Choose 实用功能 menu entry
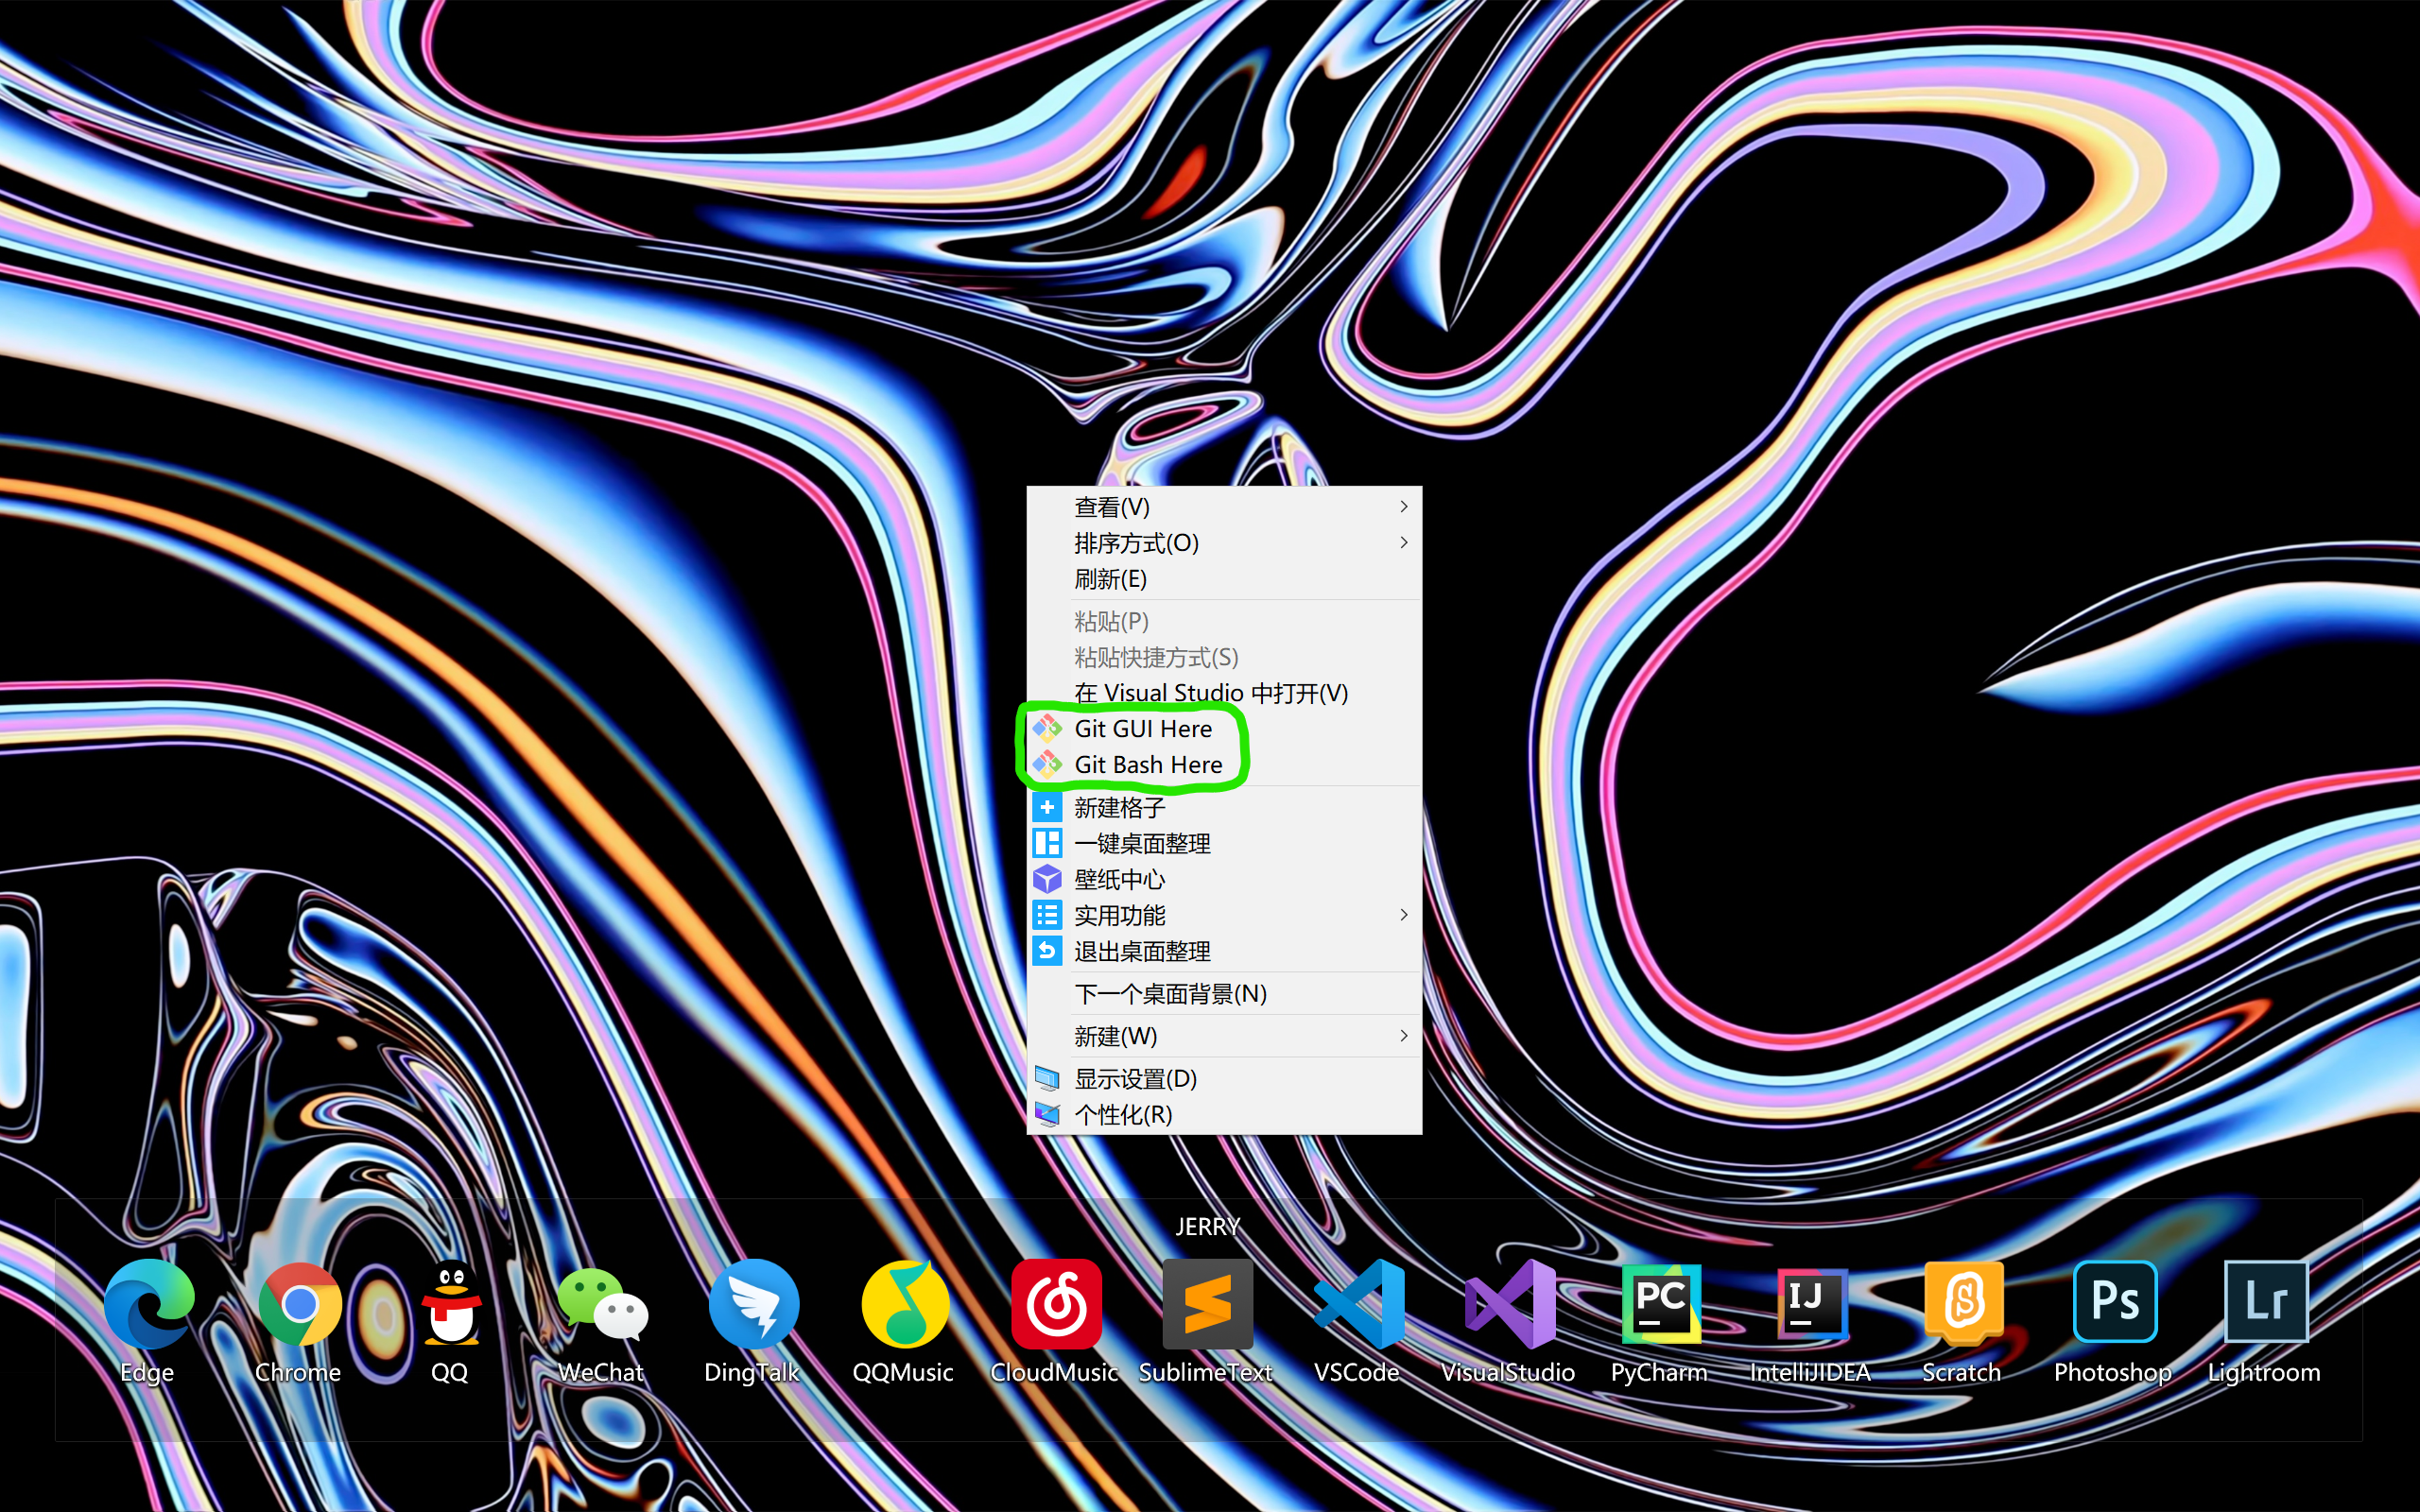Image resolution: width=2420 pixels, height=1512 pixels. point(1224,915)
